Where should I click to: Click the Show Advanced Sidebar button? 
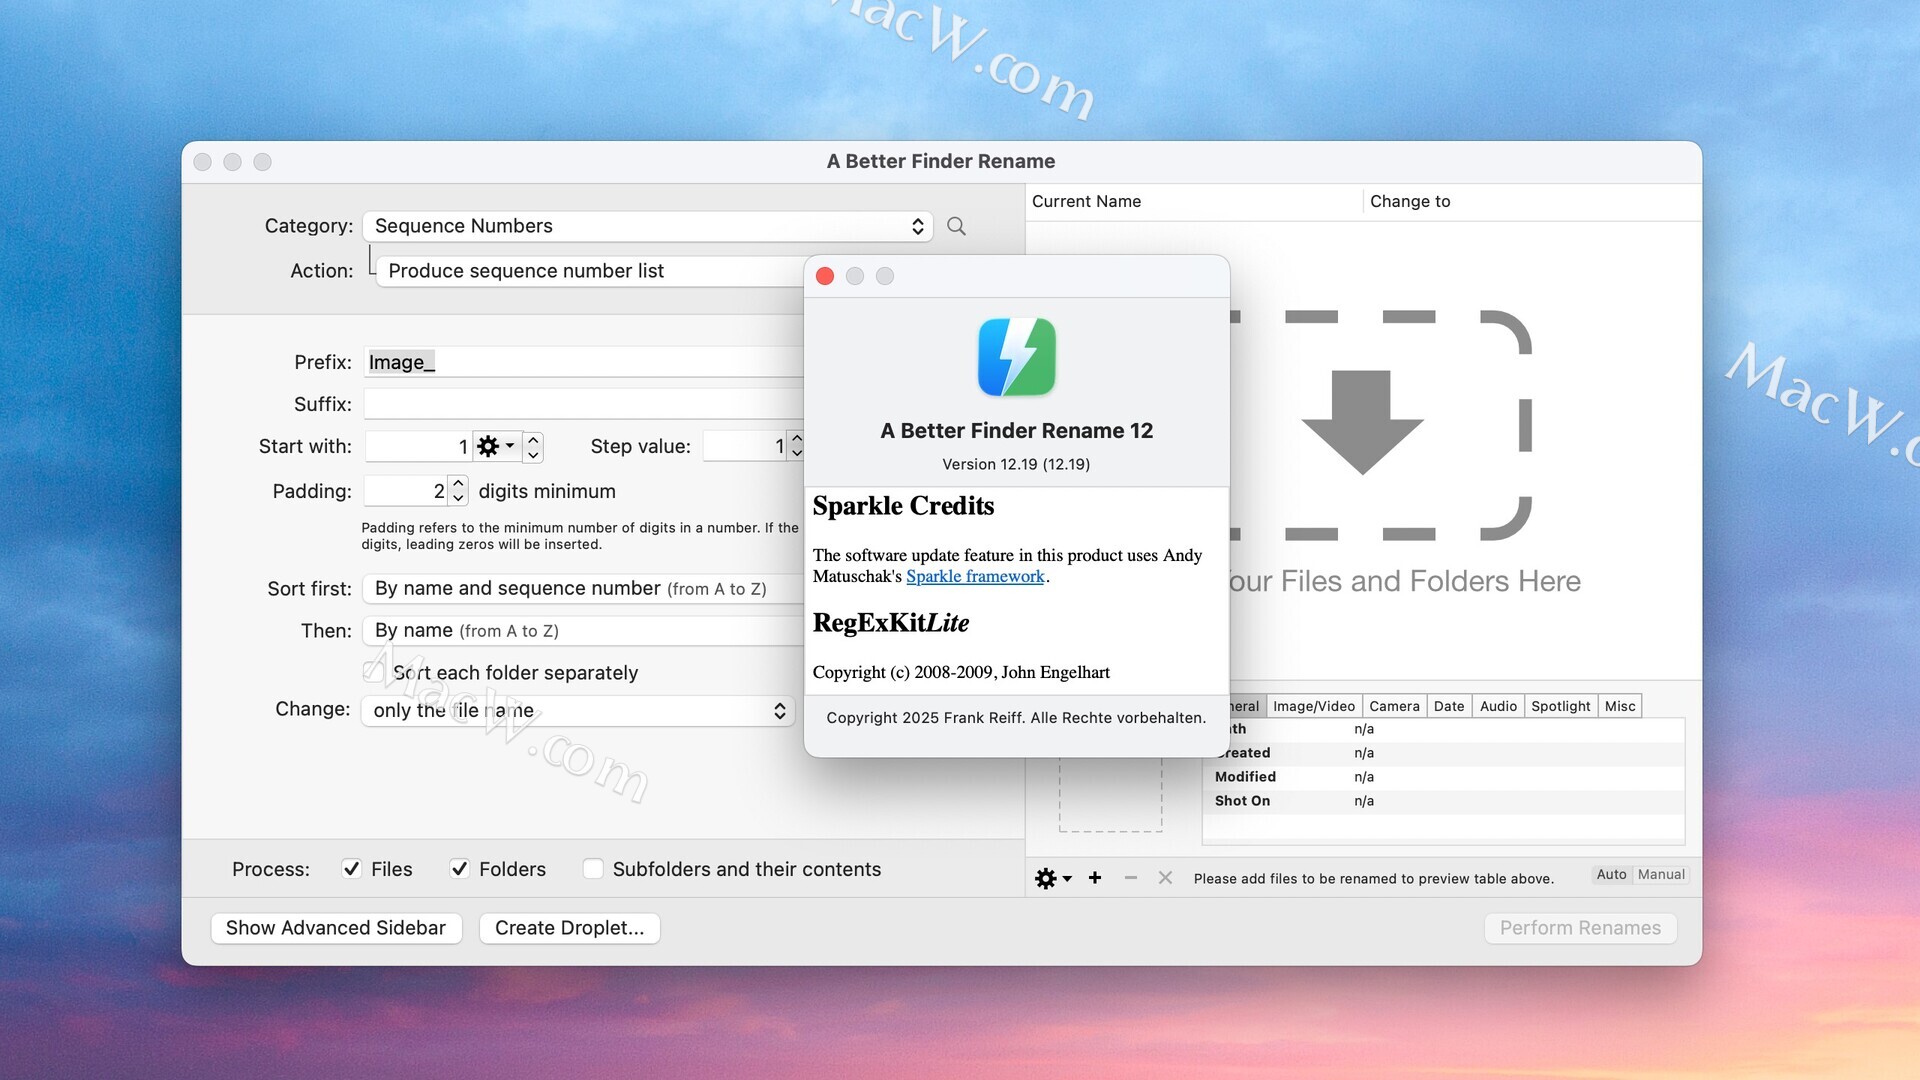coord(336,928)
